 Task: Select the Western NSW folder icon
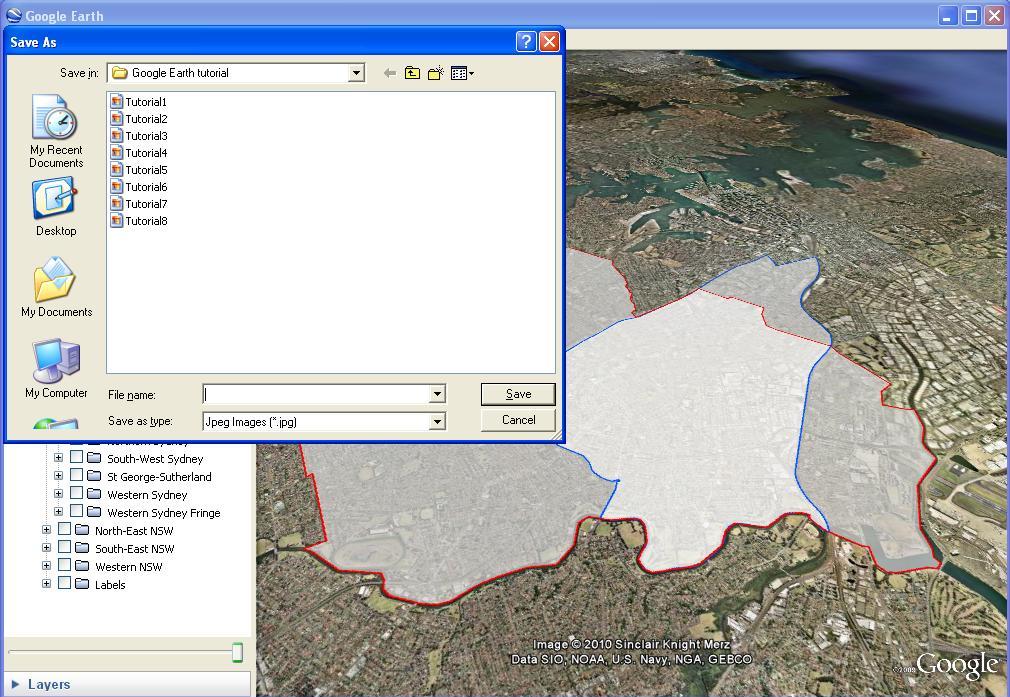click(x=82, y=566)
